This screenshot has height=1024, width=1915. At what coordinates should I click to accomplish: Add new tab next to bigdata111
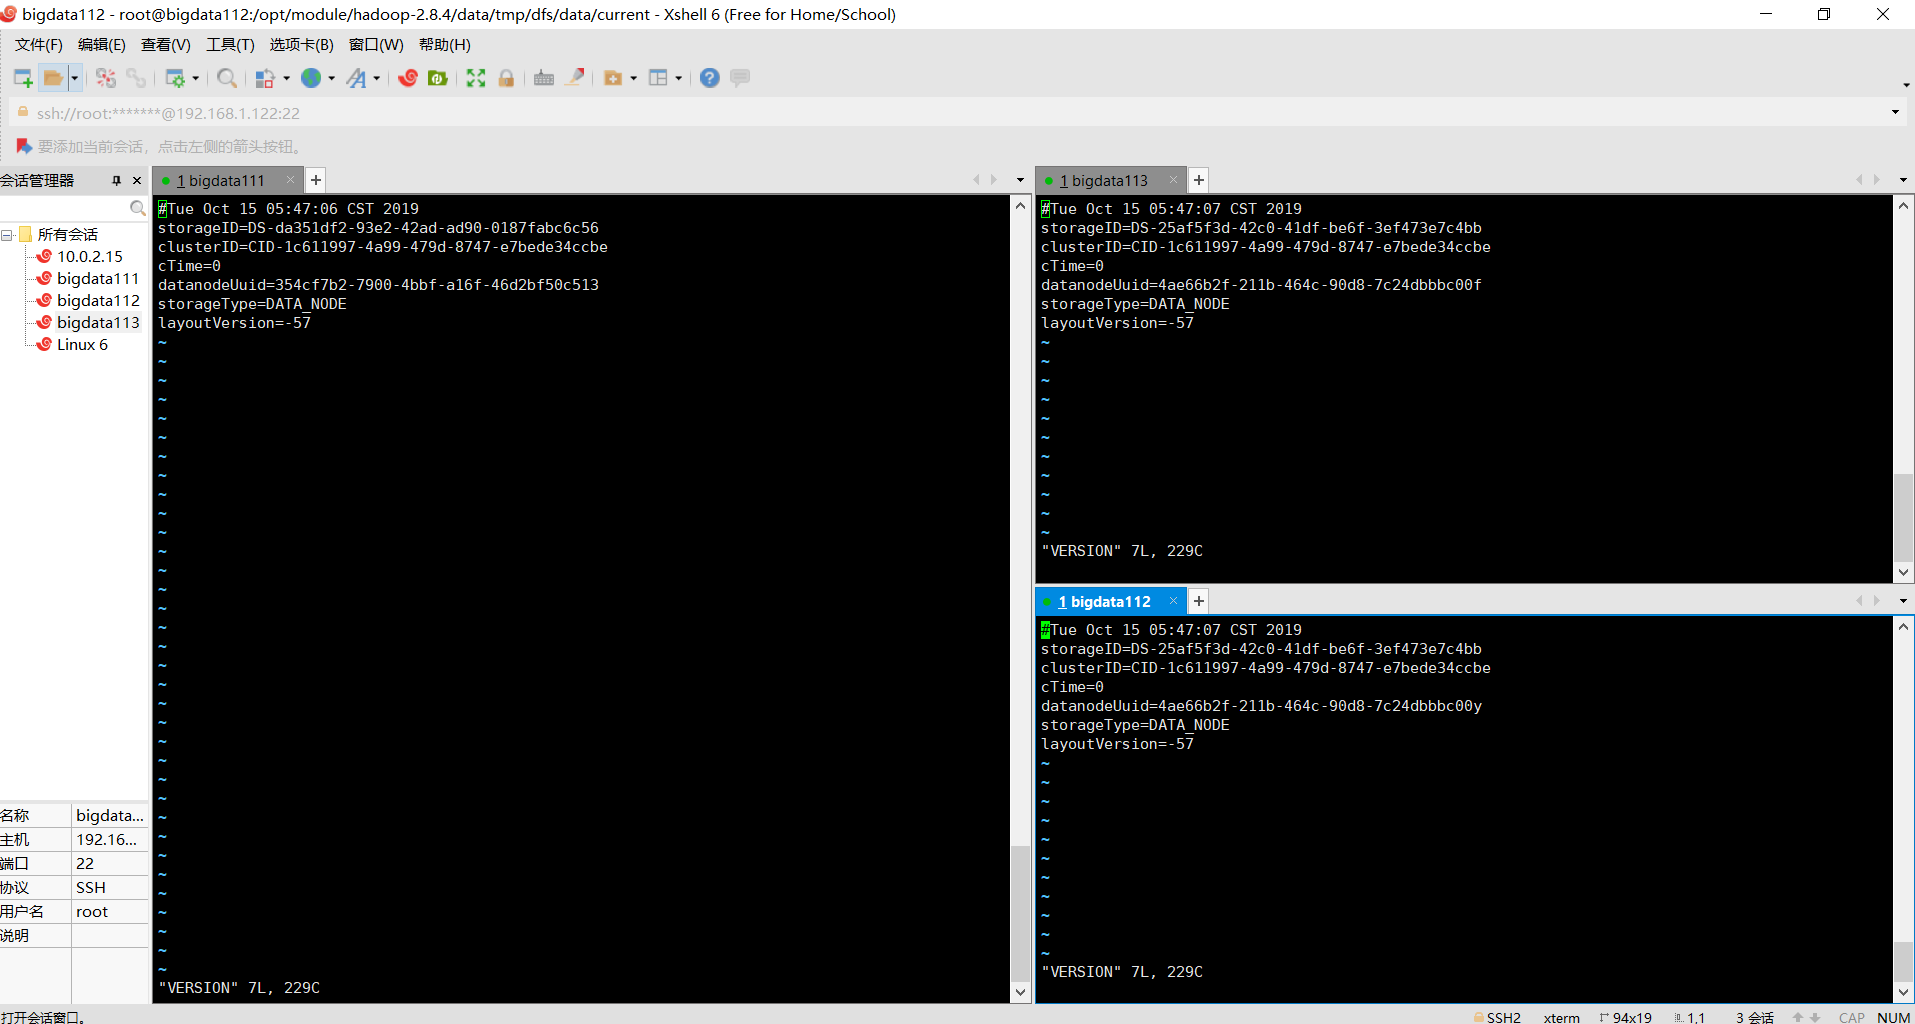pos(316,180)
